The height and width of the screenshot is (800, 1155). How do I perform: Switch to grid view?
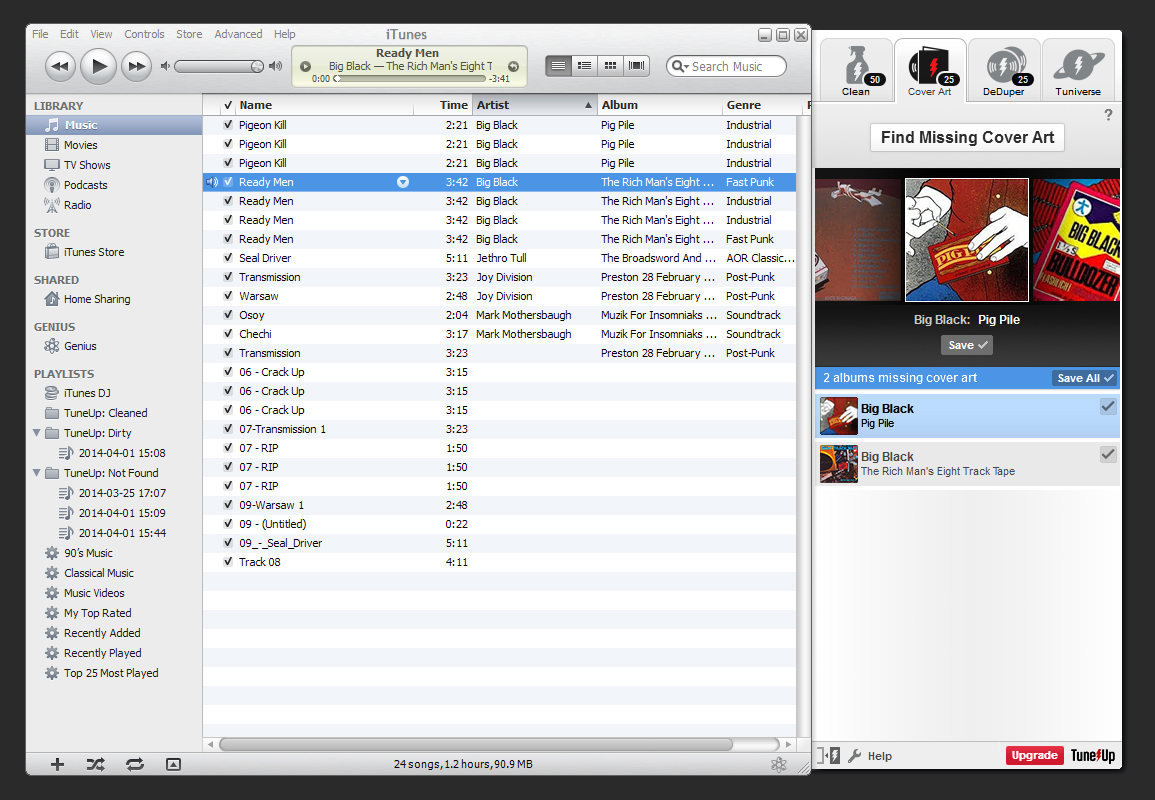click(x=610, y=66)
